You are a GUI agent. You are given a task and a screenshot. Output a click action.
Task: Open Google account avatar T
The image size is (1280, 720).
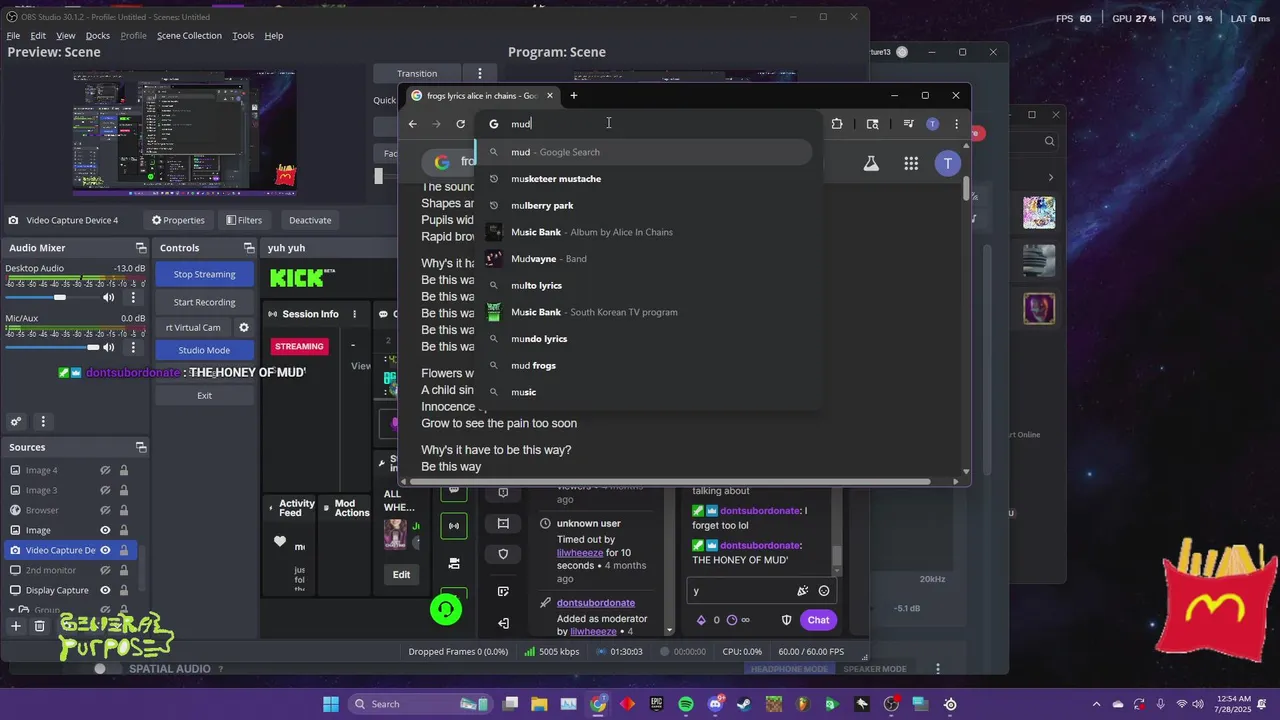[x=948, y=163]
